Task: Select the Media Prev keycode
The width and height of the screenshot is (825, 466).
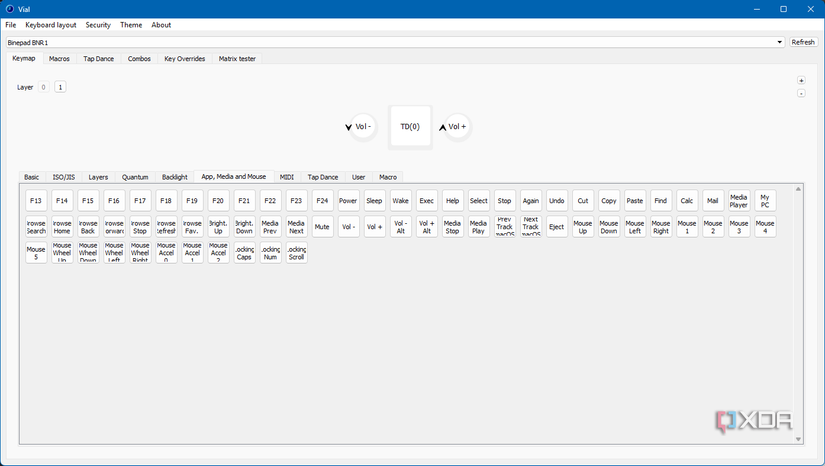Action: (x=270, y=227)
